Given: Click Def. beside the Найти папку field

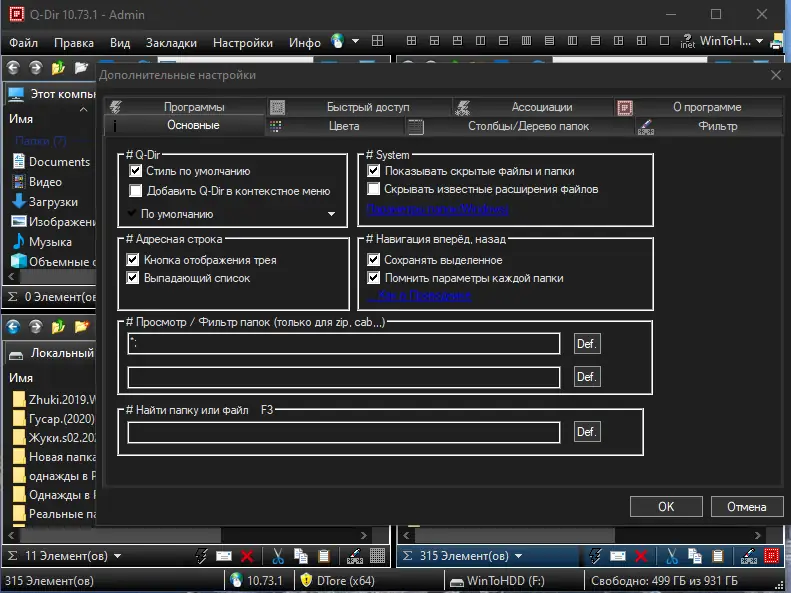Looking at the screenshot, I should 587,432.
